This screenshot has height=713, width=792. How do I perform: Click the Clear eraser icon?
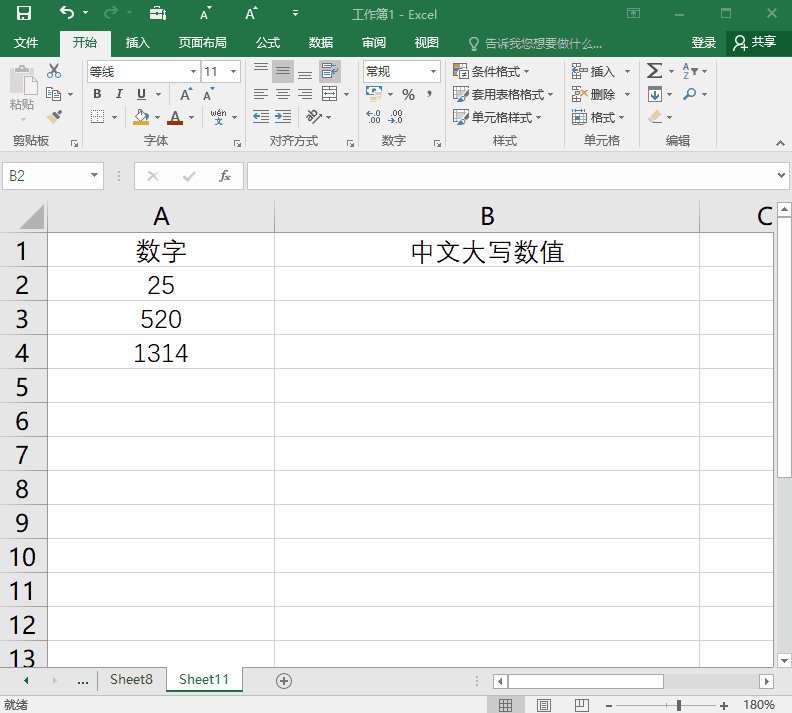[x=655, y=117]
